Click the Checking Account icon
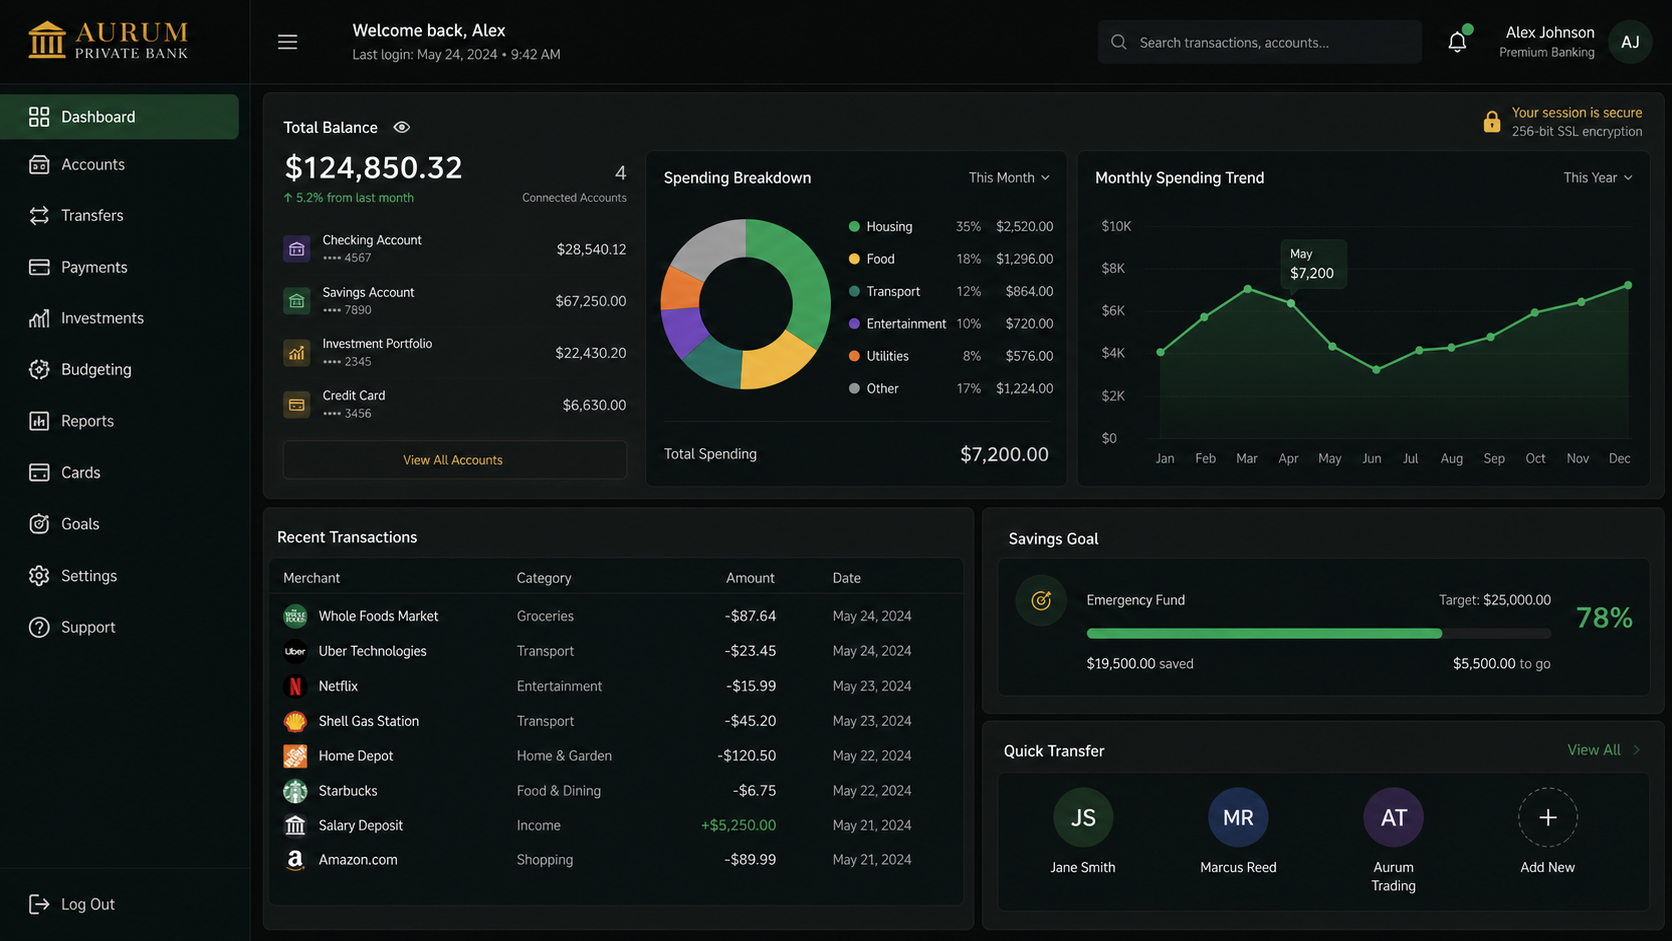The width and height of the screenshot is (1672, 941). [296, 249]
